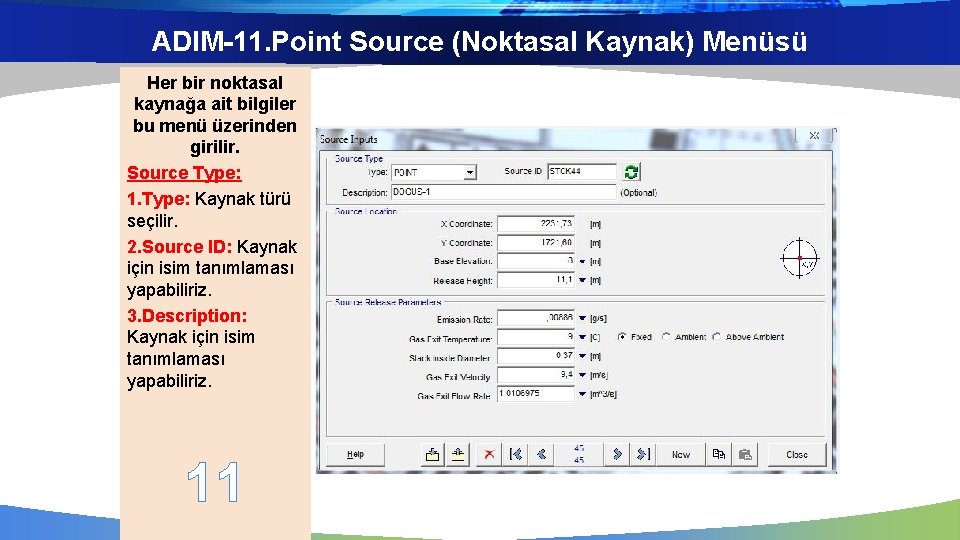Close the Source Inputs dialog via X
The image size is (960, 540).
pos(814,135)
